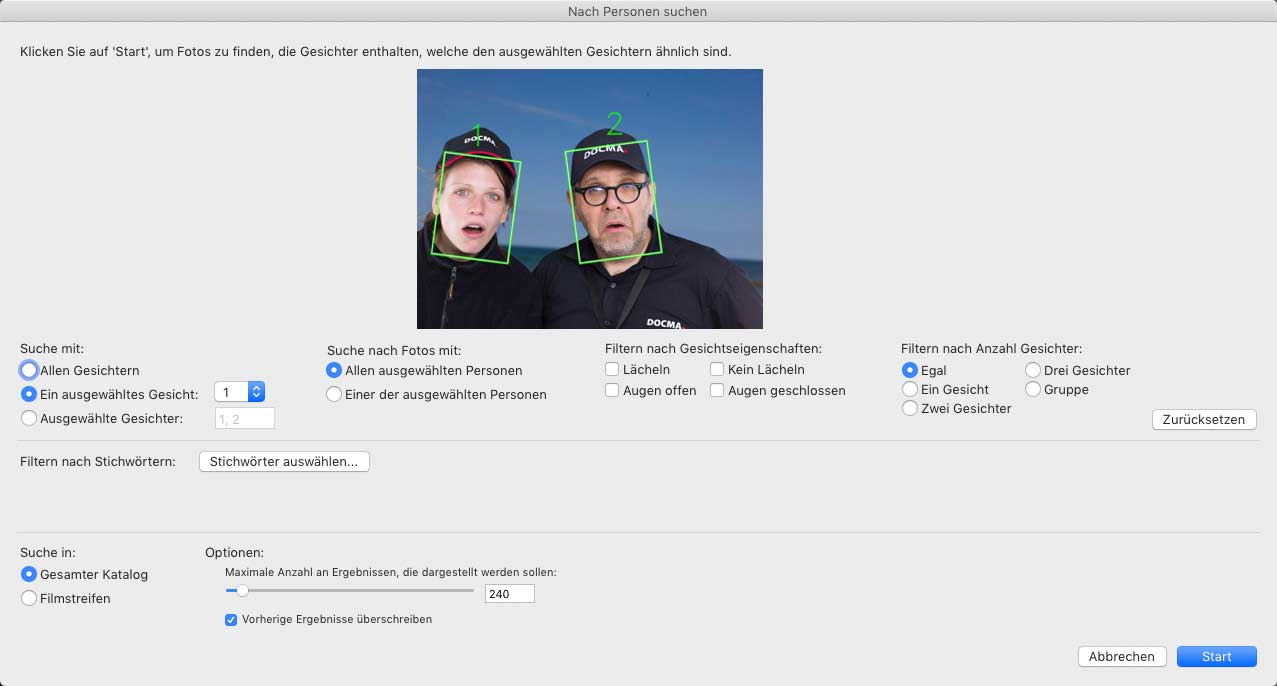Tick the 'Kein Lächeln' checkbox

717,370
